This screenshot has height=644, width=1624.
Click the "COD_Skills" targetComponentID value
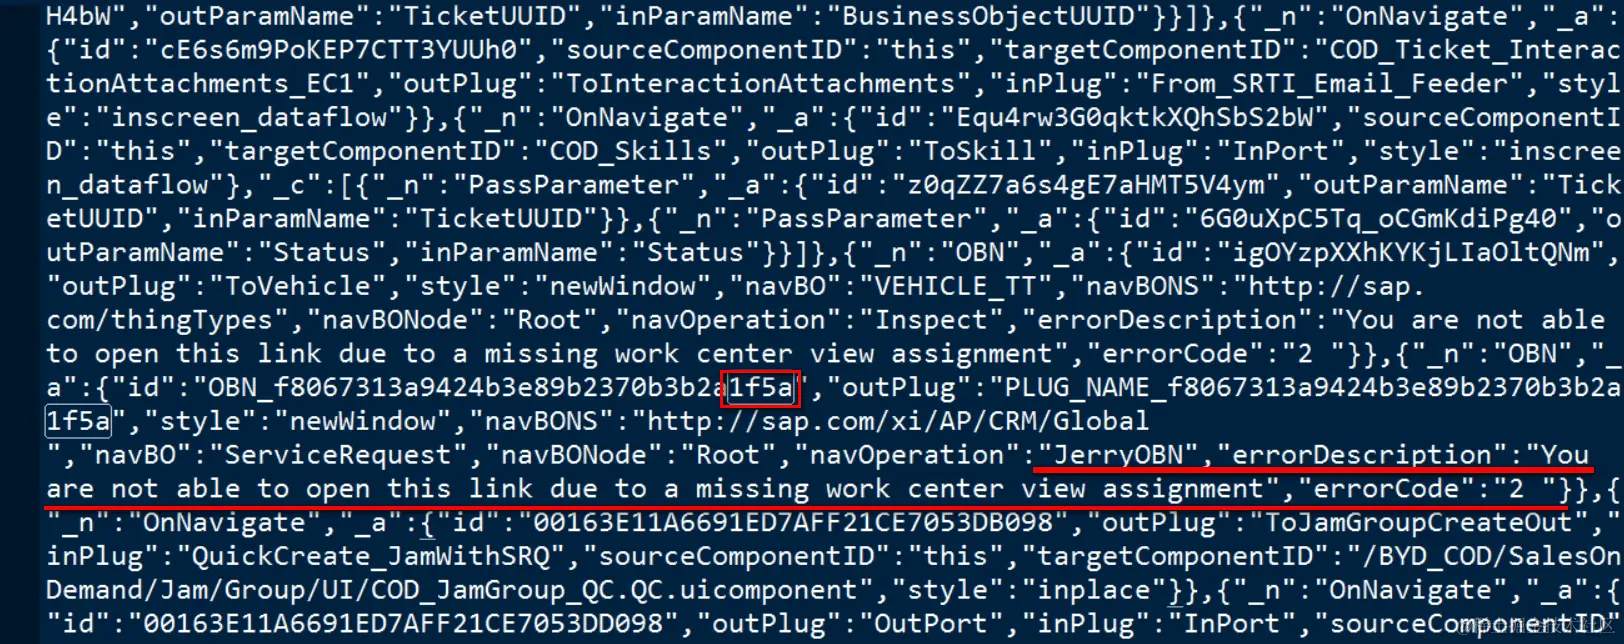click(630, 151)
